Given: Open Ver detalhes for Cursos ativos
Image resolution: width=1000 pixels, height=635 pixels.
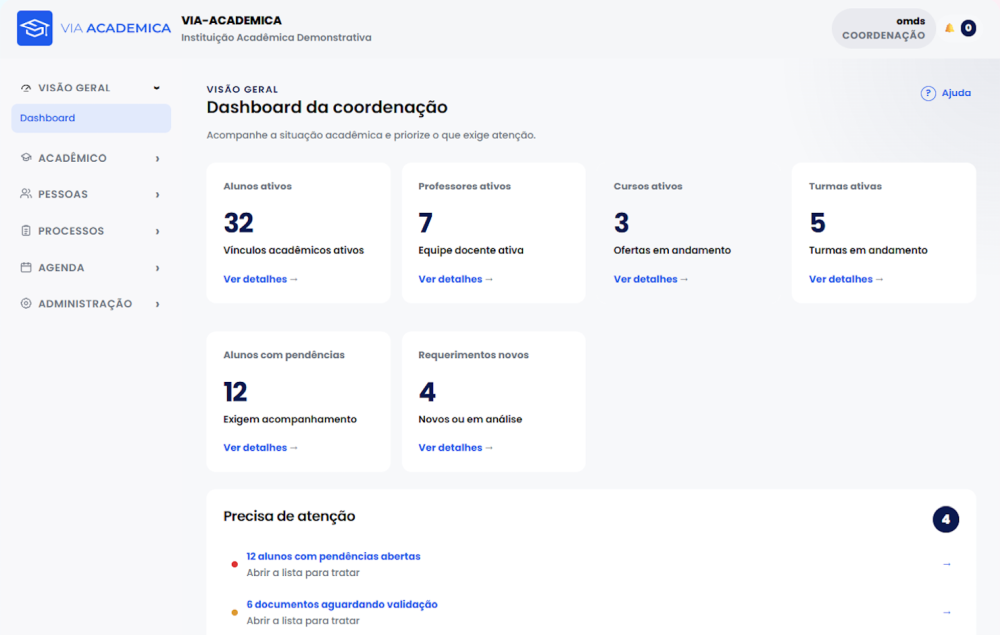Looking at the screenshot, I should pos(651,279).
